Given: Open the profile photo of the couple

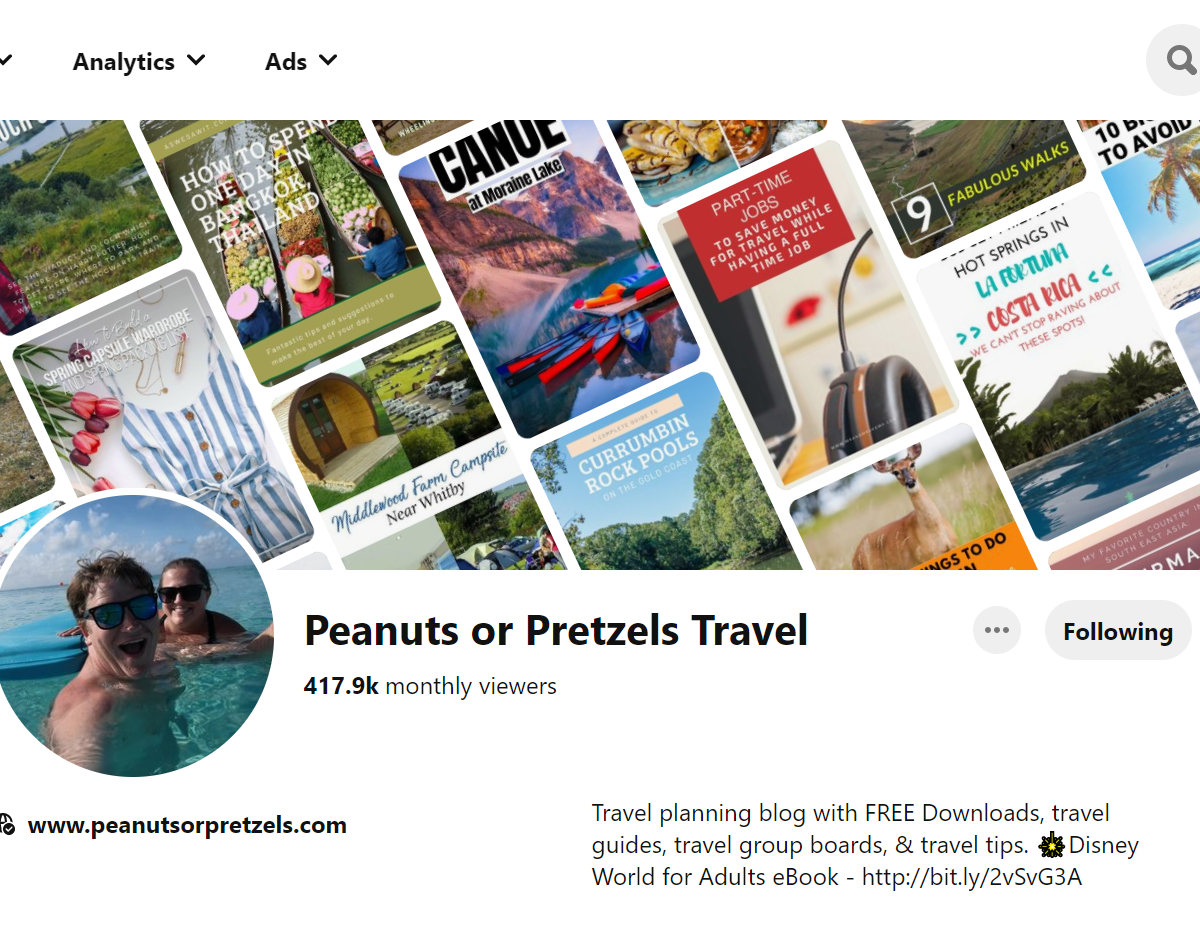Looking at the screenshot, I should [132, 634].
